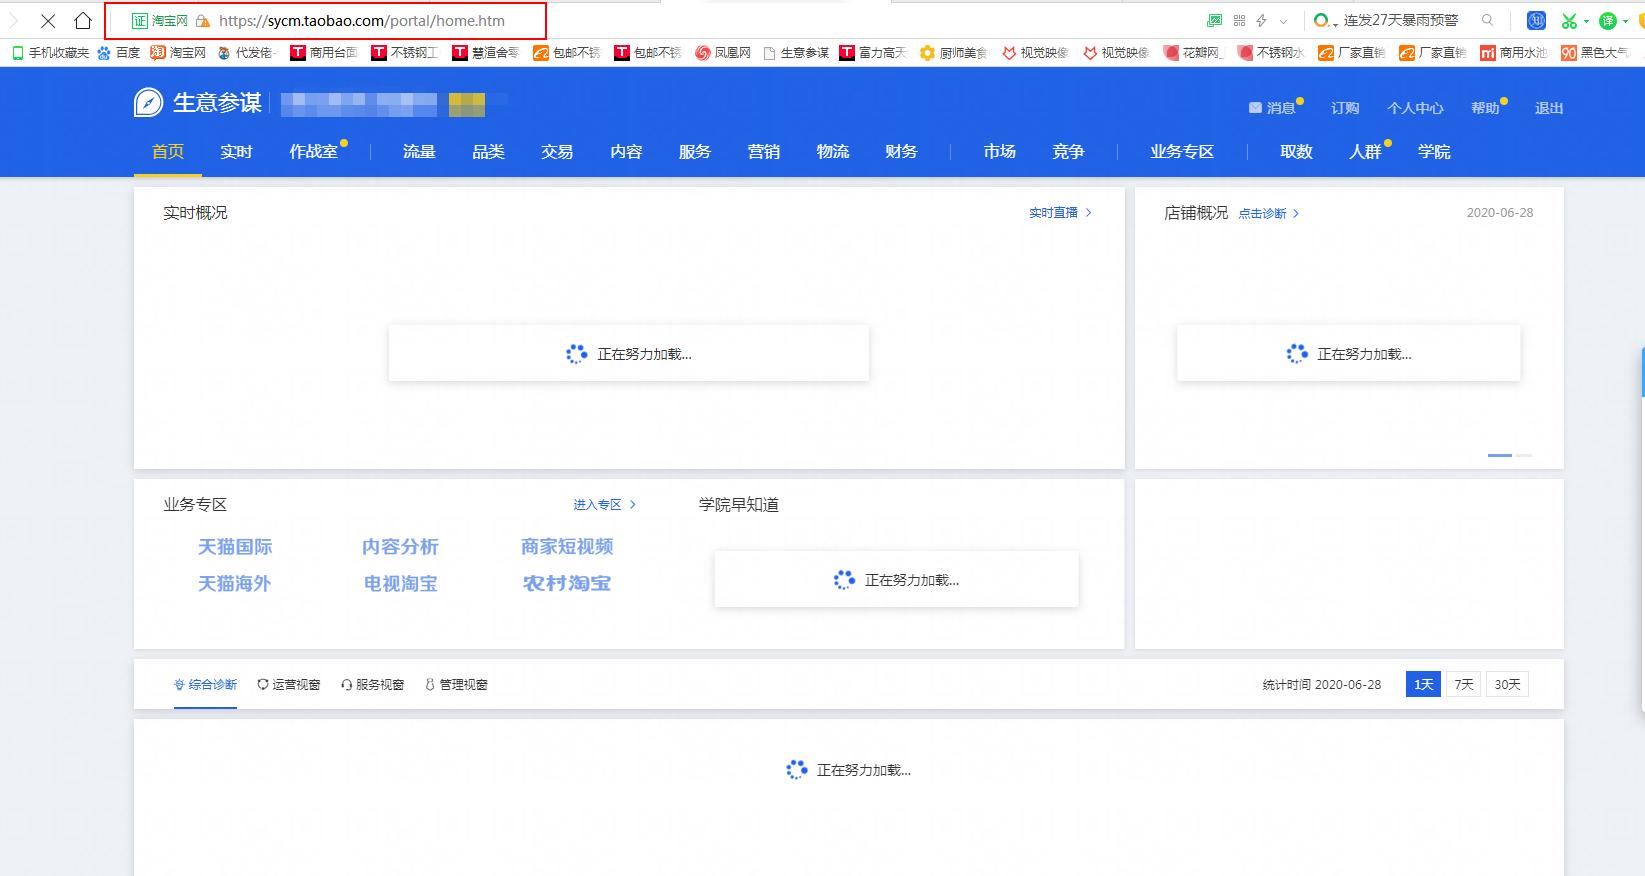Screen dimensions: 1645x876
Task: Open the 手机收藏夹 bookmark
Action: tap(50, 52)
